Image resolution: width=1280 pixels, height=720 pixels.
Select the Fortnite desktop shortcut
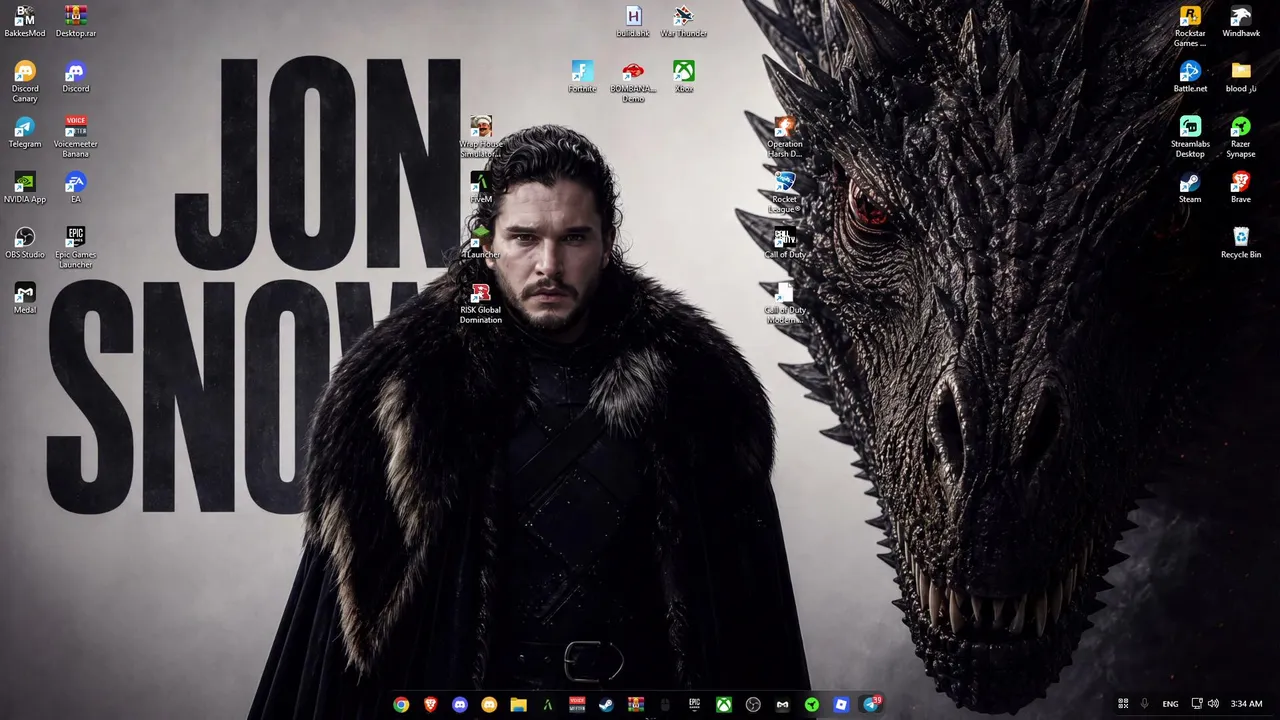[582, 78]
